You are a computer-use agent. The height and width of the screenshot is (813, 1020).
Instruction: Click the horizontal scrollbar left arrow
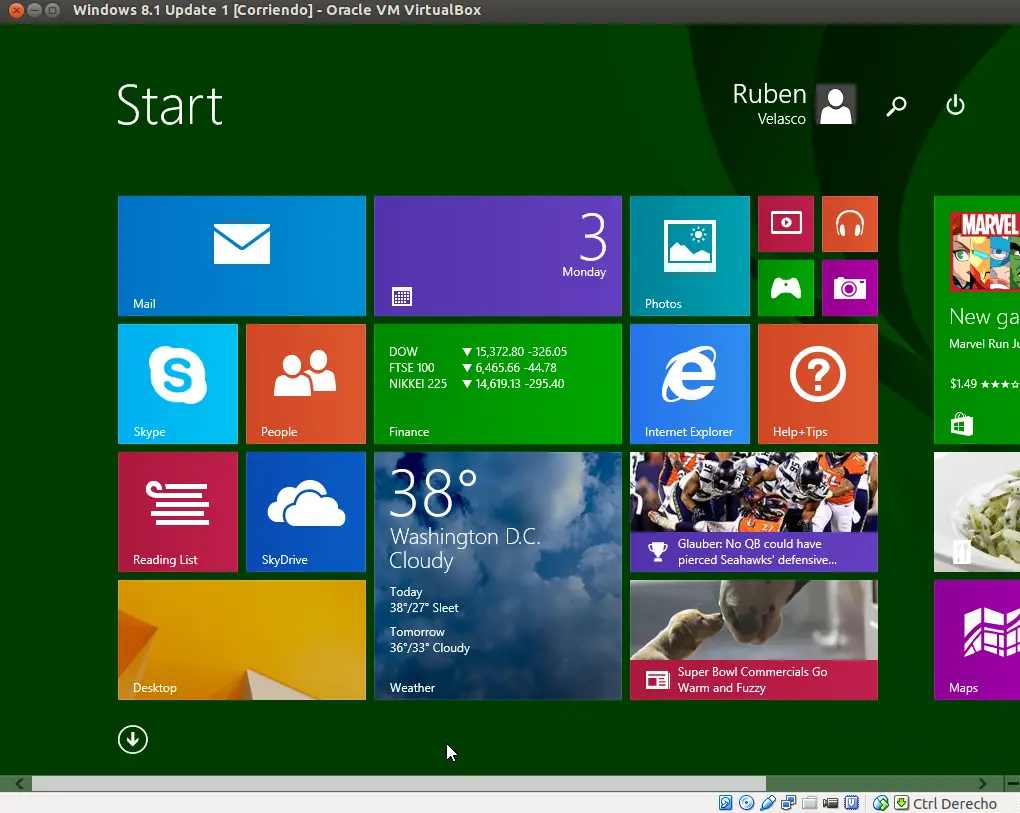[x=20, y=784]
